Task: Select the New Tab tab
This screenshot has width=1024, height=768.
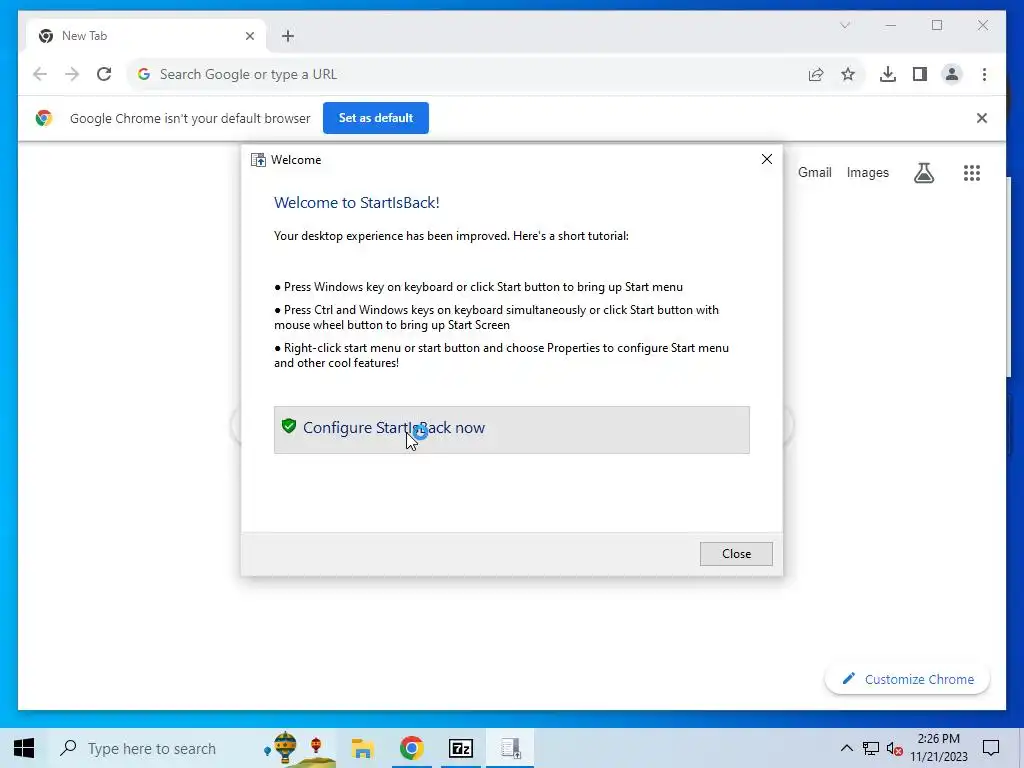Action: pyautogui.click(x=146, y=36)
